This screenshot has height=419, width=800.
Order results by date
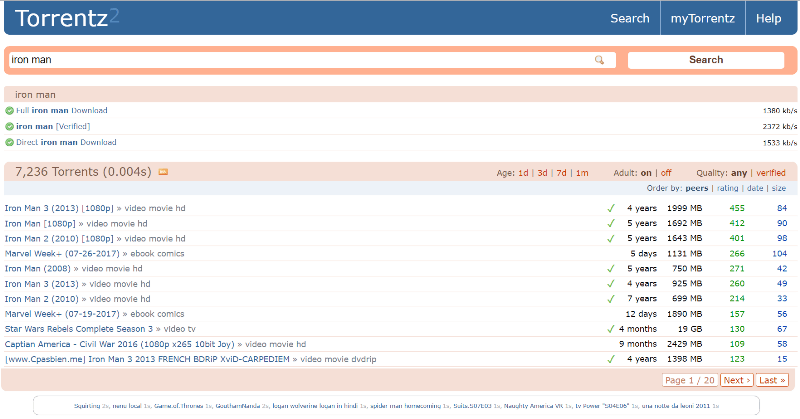click(x=755, y=188)
